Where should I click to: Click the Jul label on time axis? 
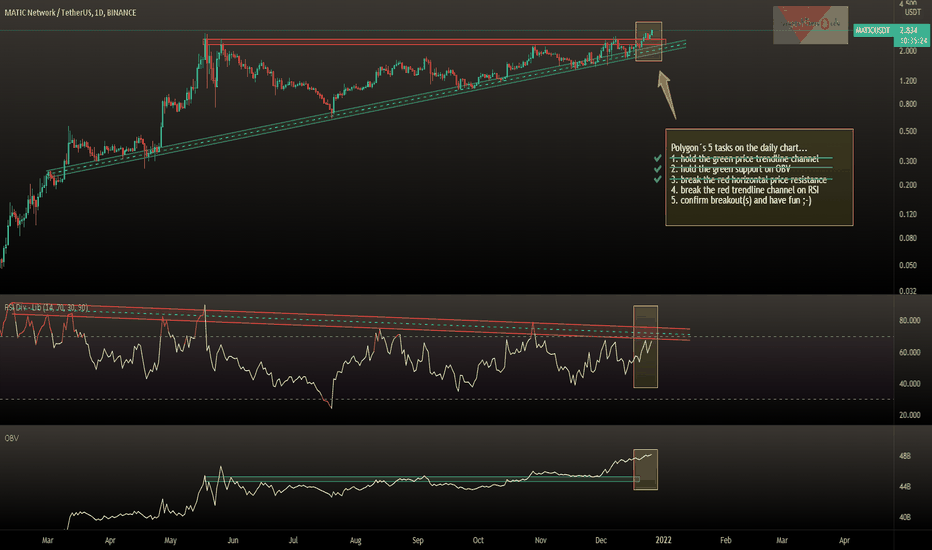pyautogui.click(x=293, y=540)
